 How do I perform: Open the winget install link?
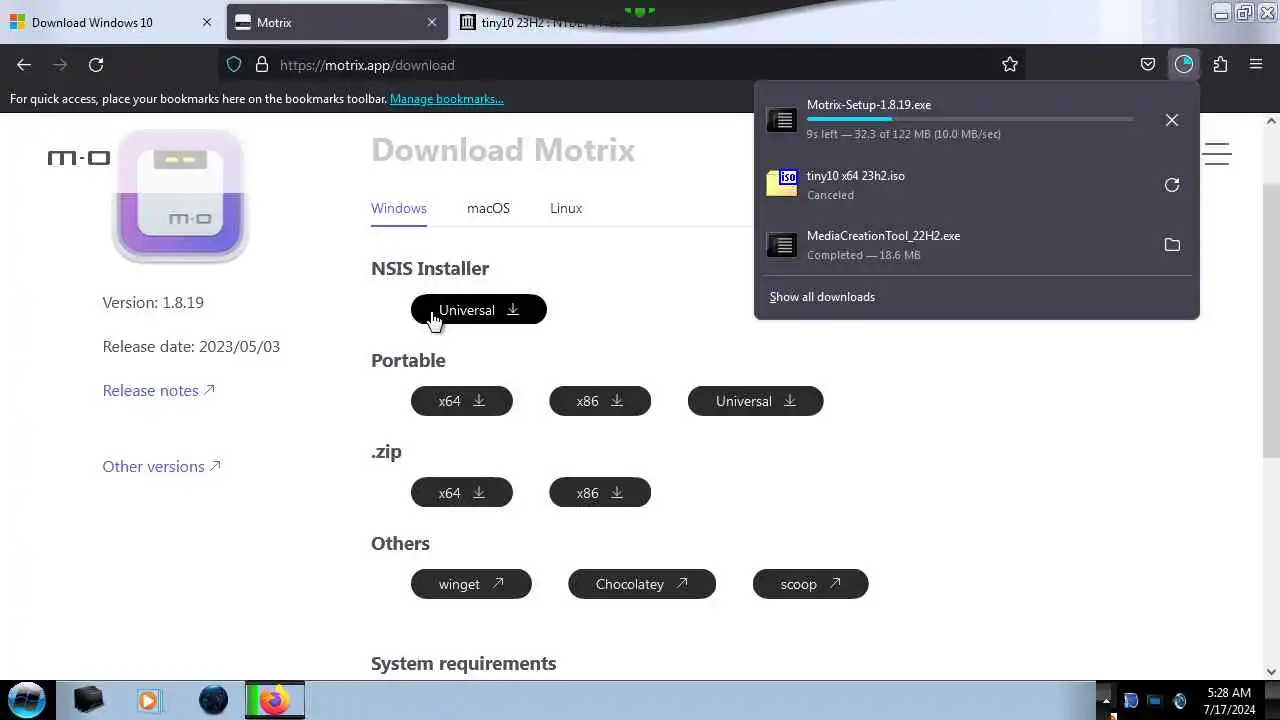pos(471,584)
